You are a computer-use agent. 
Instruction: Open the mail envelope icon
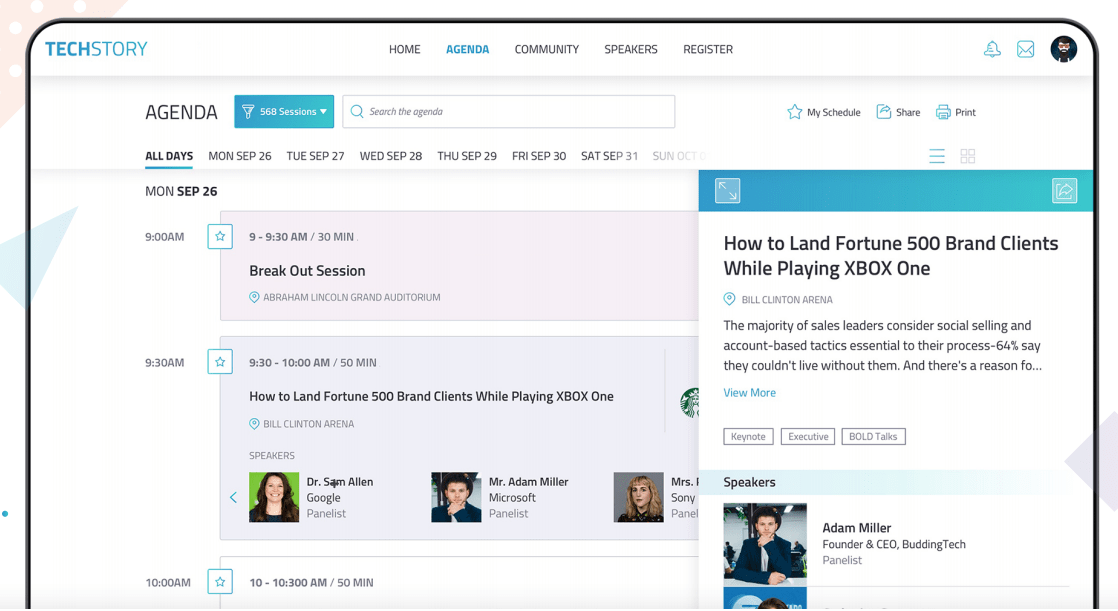pos(1025,49)
